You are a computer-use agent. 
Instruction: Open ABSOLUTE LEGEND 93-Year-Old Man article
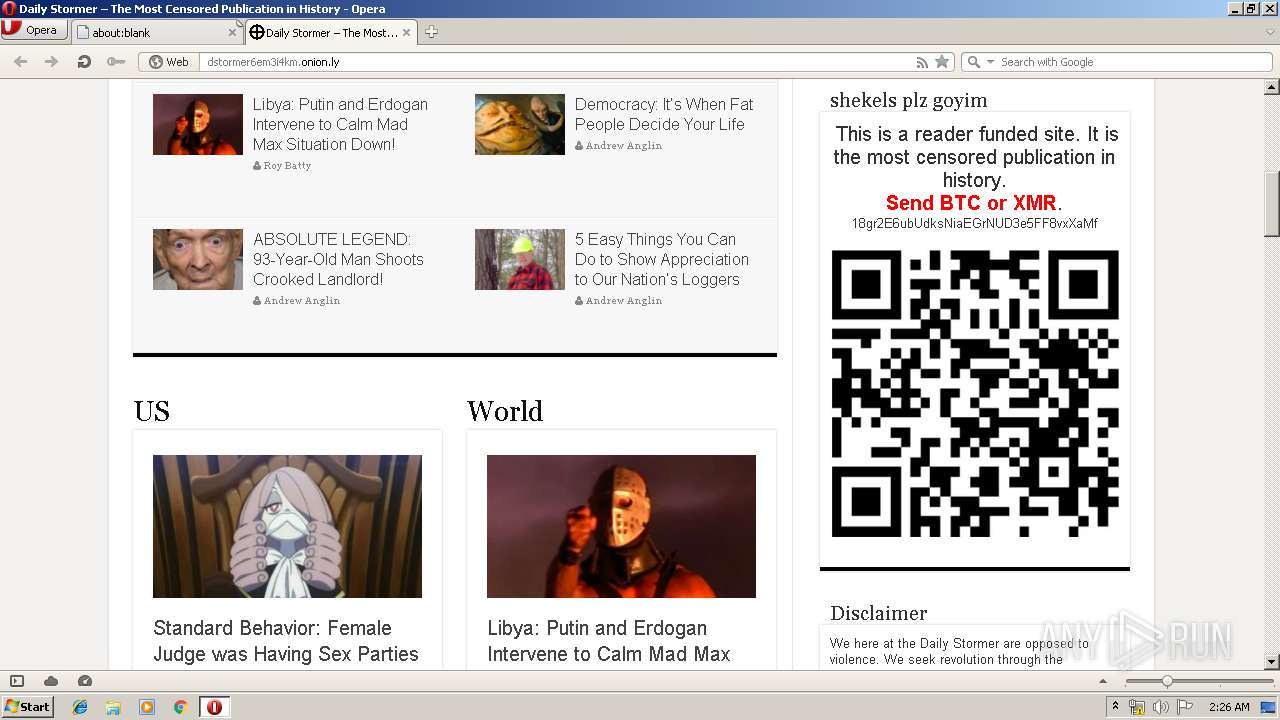338,259
